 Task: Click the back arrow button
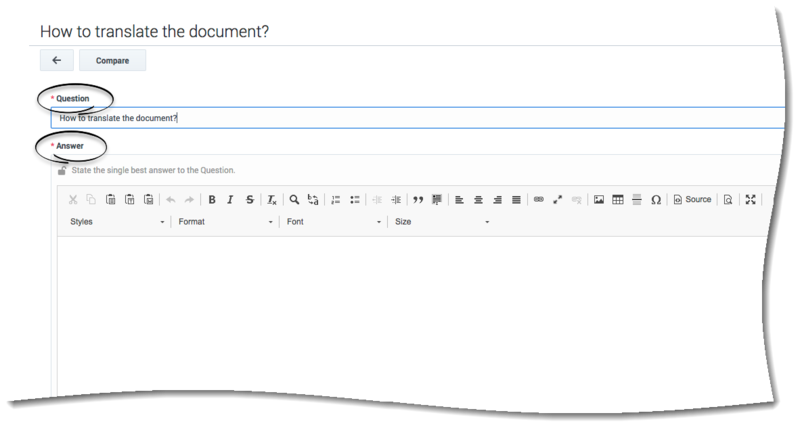click(x=57, y=60)
